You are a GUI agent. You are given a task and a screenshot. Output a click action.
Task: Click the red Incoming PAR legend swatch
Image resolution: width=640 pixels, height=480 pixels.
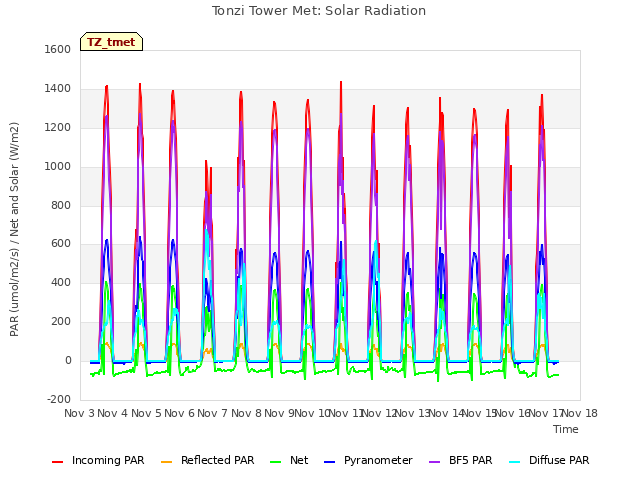click(x=58, y=462)
